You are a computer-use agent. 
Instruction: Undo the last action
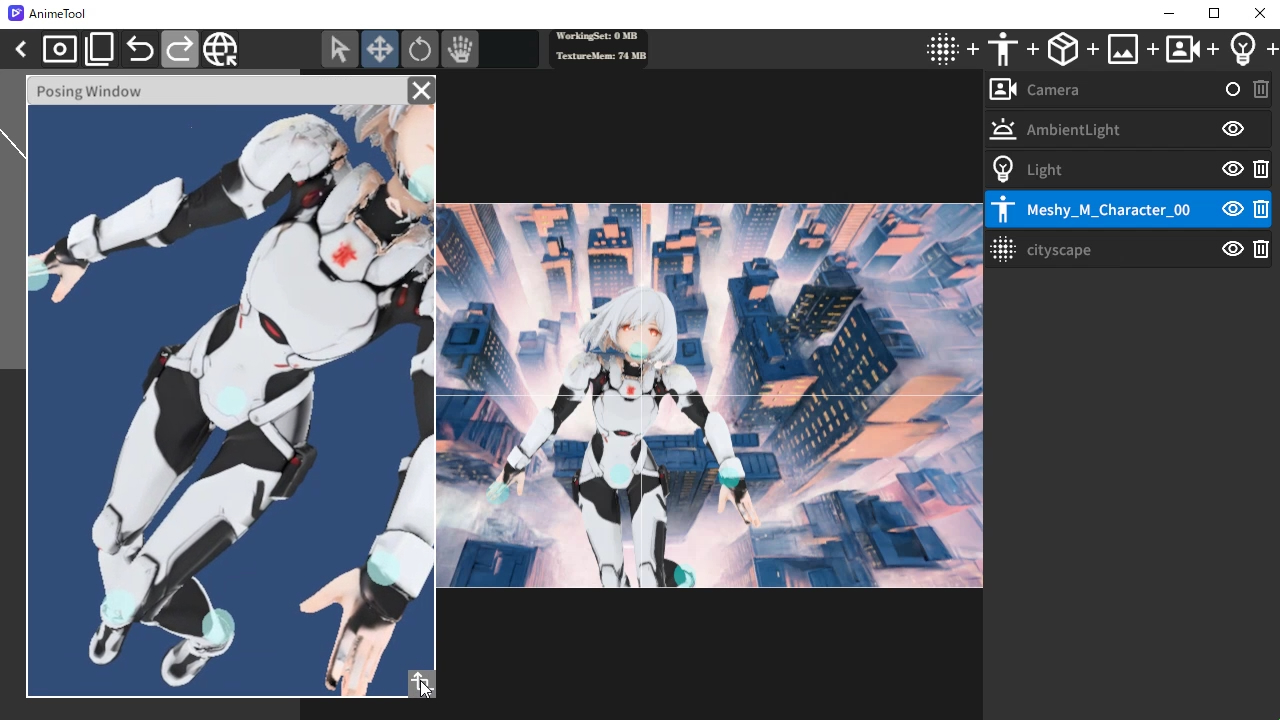pos(140,49)
